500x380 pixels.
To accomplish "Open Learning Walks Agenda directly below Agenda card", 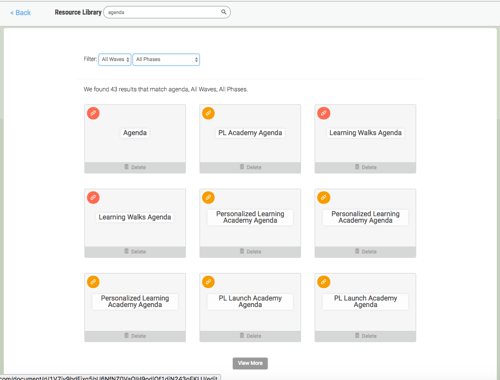I will click(x=135, y=217).
